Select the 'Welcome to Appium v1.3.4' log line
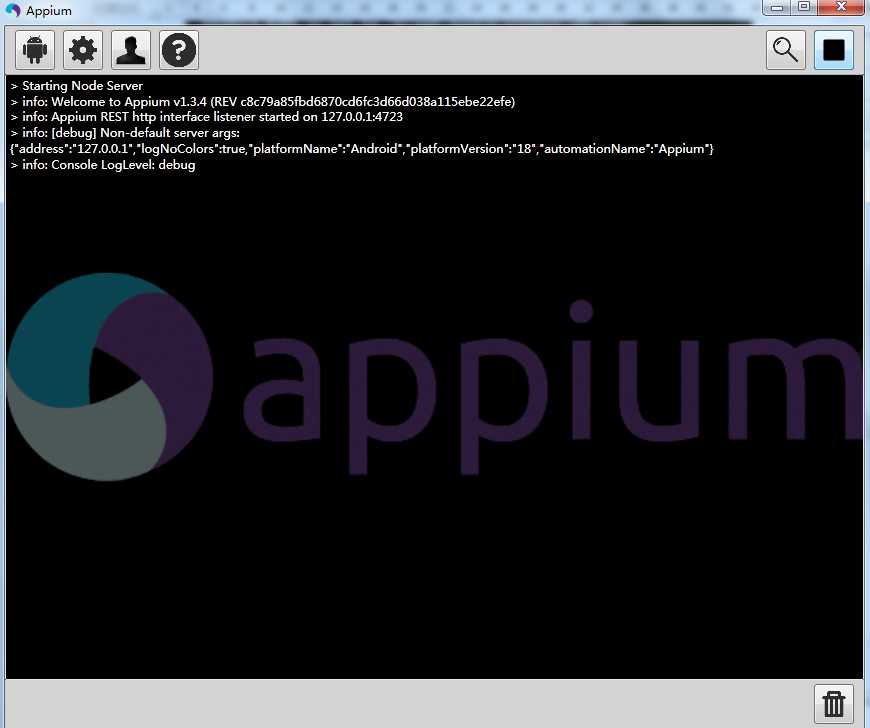870x728 pixels. point(262,102)
